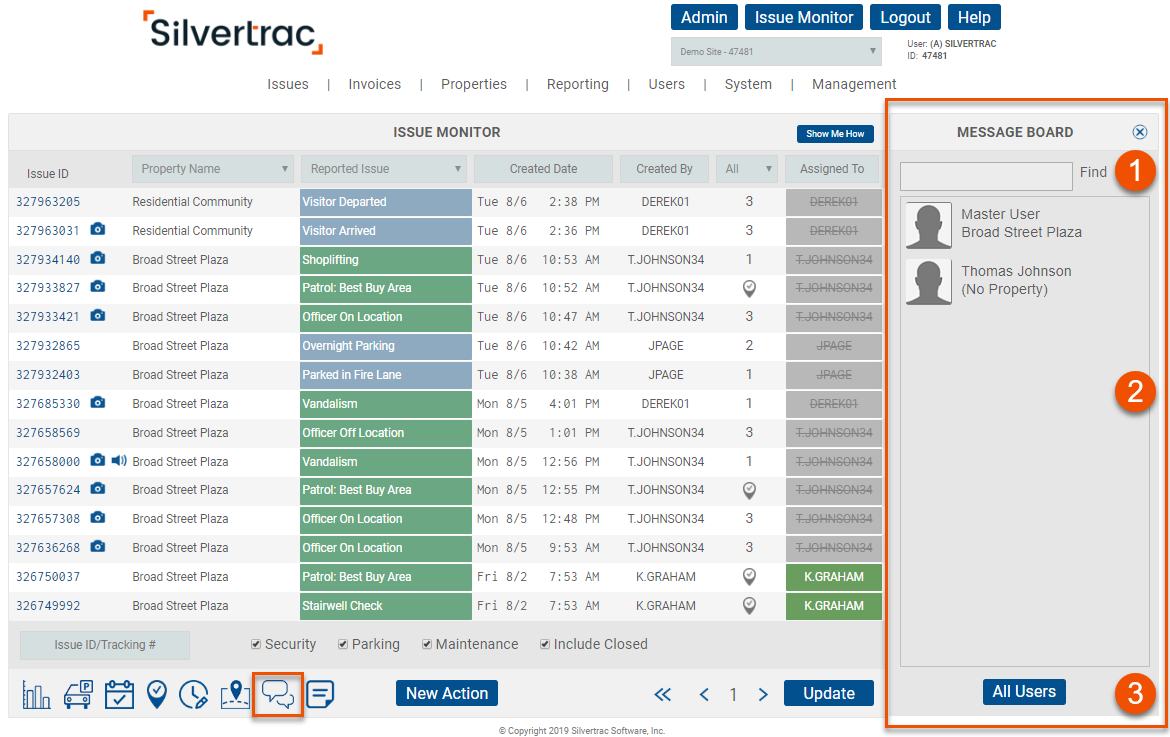This screenshot has width=1170, height=737.
Task: Click checkpoint pin in row 327657624
Action: click(x=749, y=490)
